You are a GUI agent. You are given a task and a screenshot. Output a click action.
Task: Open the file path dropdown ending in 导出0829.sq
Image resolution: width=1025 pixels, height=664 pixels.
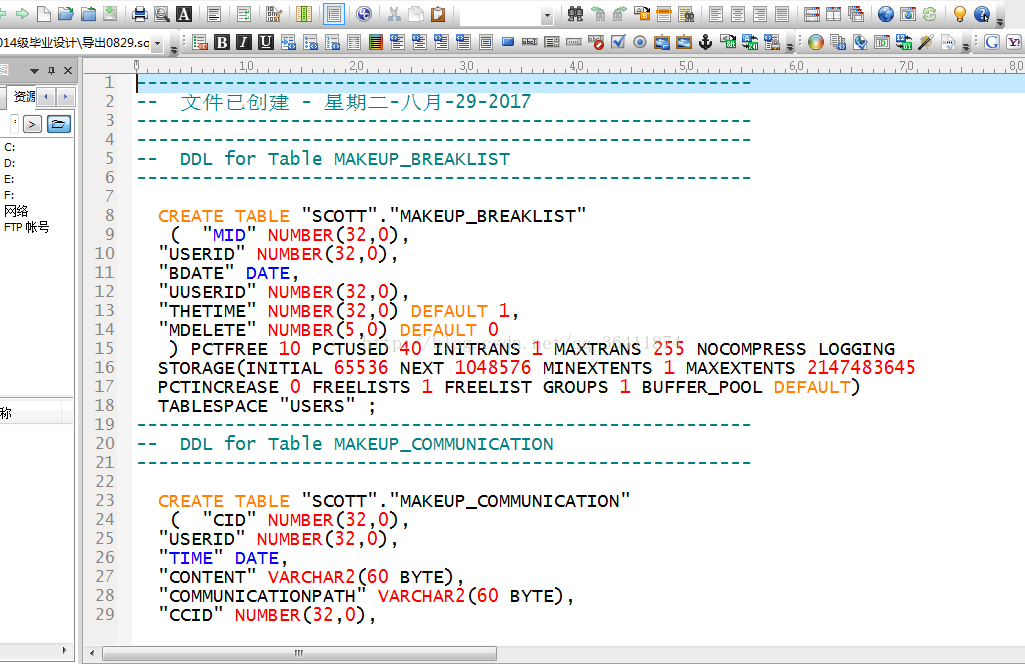click(157, 43)
